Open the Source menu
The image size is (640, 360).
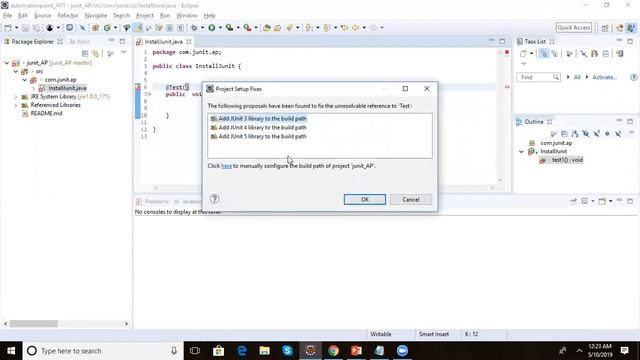(42, 16)
